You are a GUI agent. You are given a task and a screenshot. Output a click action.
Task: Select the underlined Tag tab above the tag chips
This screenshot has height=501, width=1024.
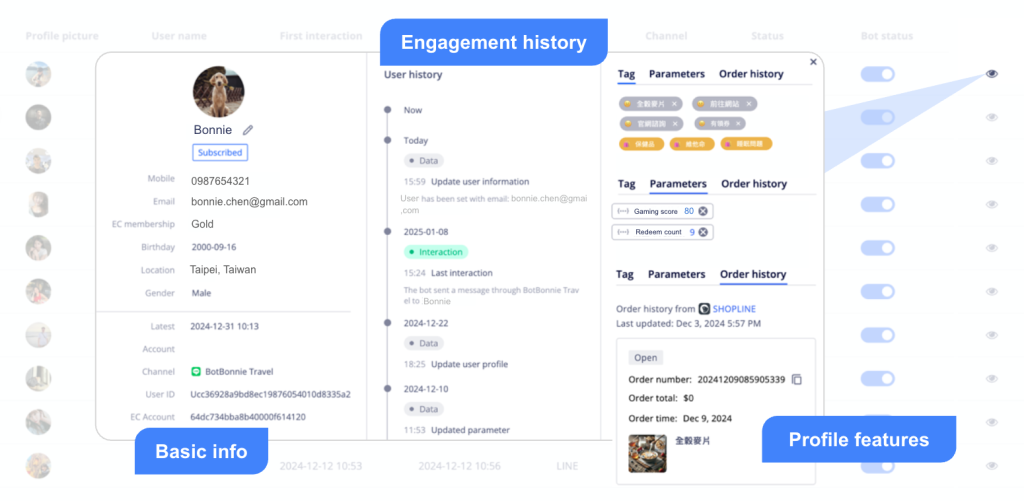coord(626,74)
